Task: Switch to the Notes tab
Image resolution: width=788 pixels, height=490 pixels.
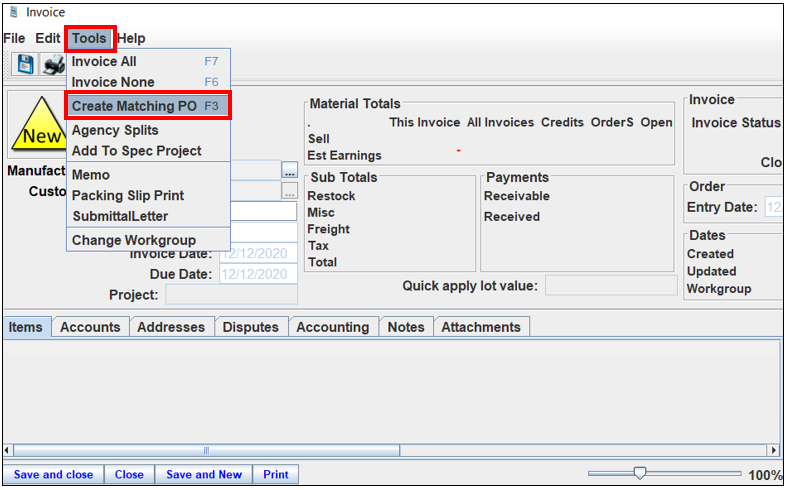Action: click(406, 327)
